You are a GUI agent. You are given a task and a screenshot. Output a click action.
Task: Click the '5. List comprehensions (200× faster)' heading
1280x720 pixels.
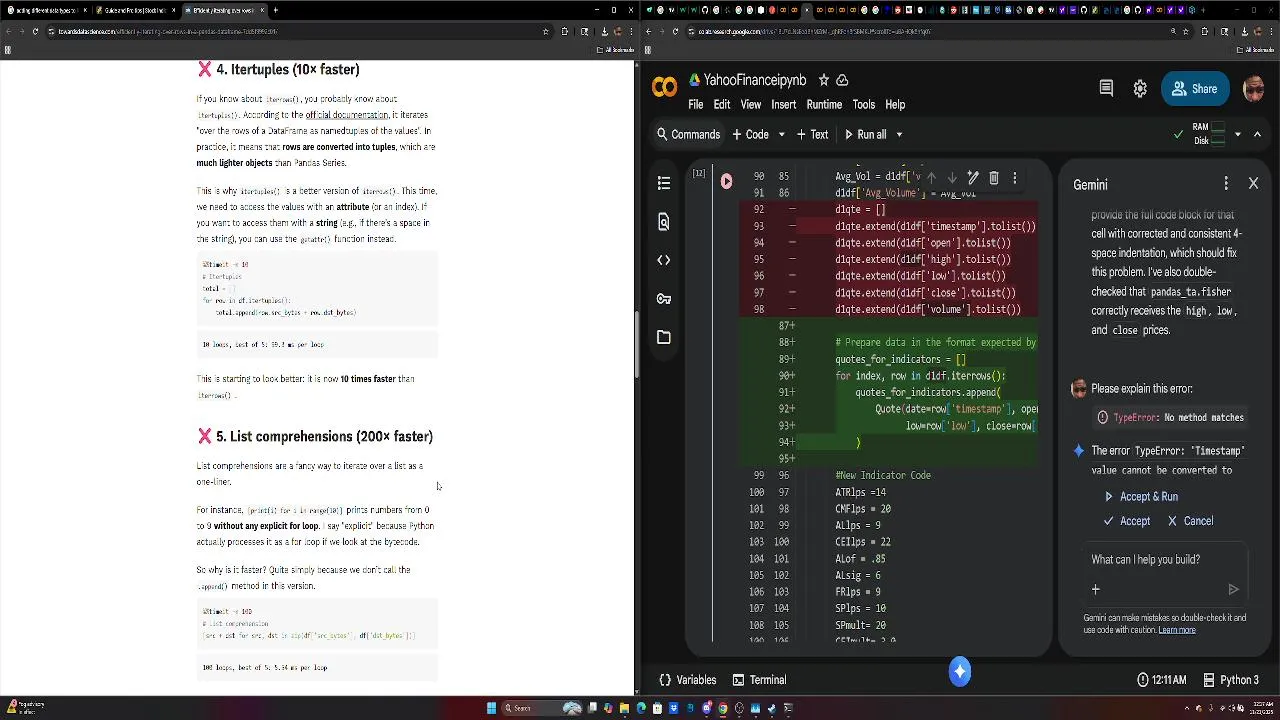324,437
